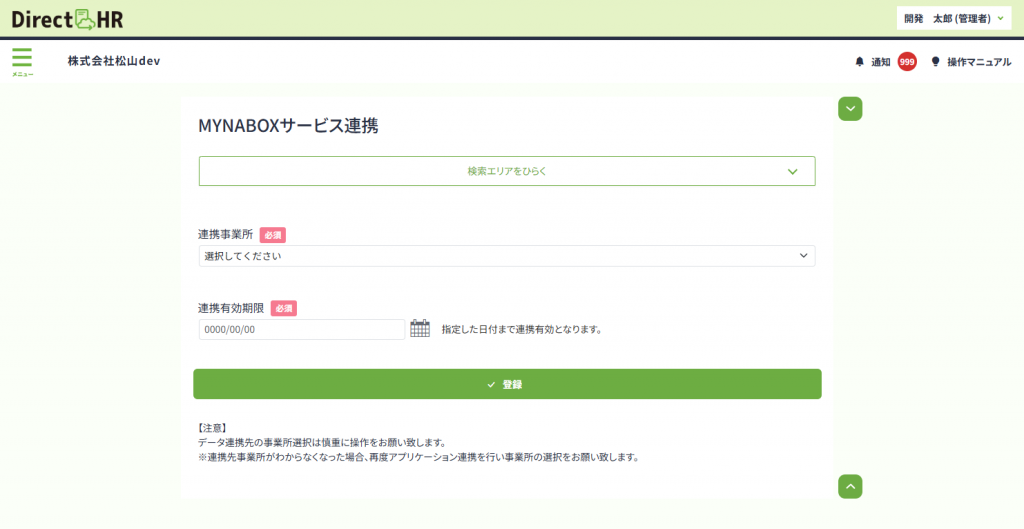Open the user account dropdown 開発 太郎

click(x=953, y=19)
